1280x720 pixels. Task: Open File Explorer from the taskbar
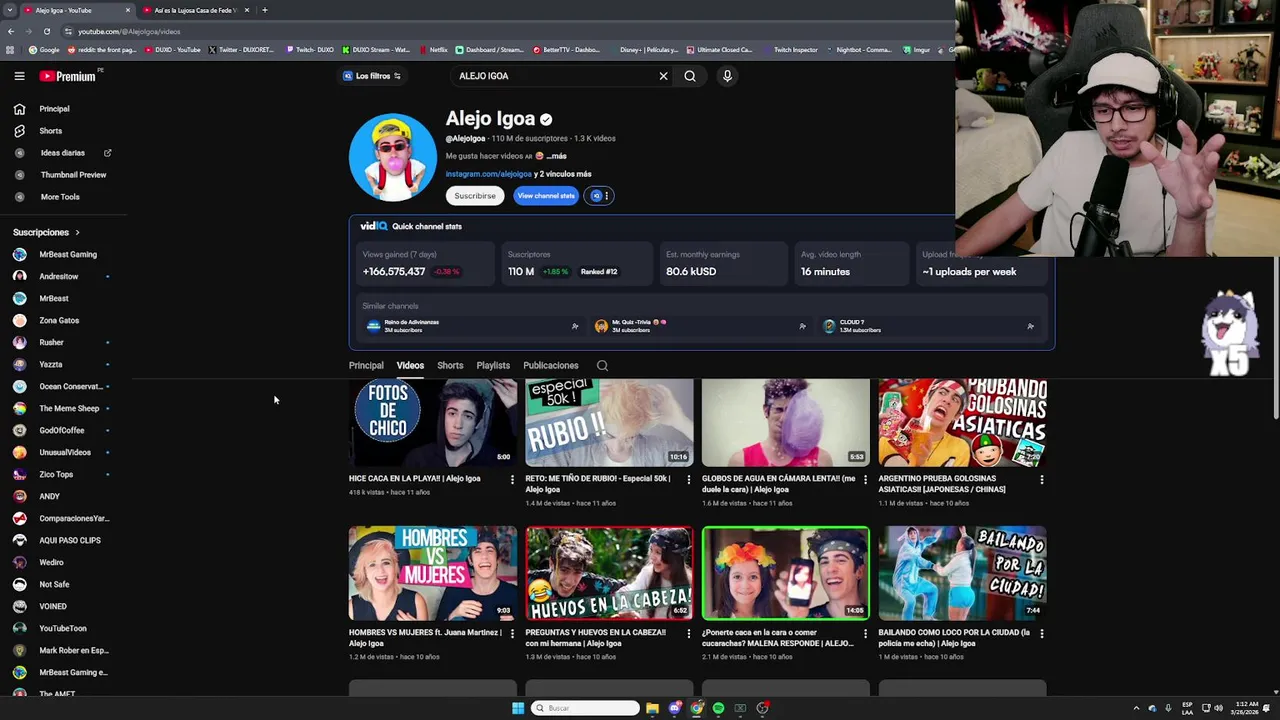click(x=652, y=708)
